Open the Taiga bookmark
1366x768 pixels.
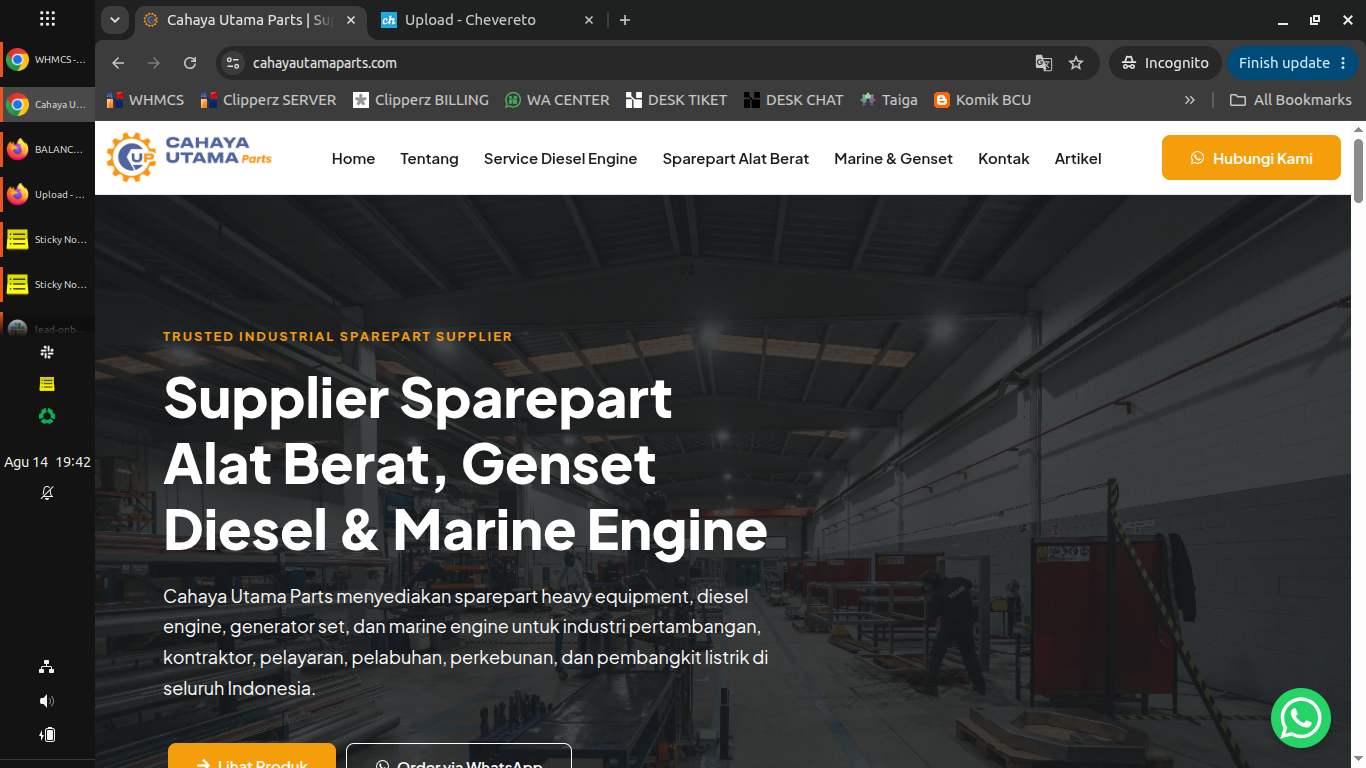888,100
